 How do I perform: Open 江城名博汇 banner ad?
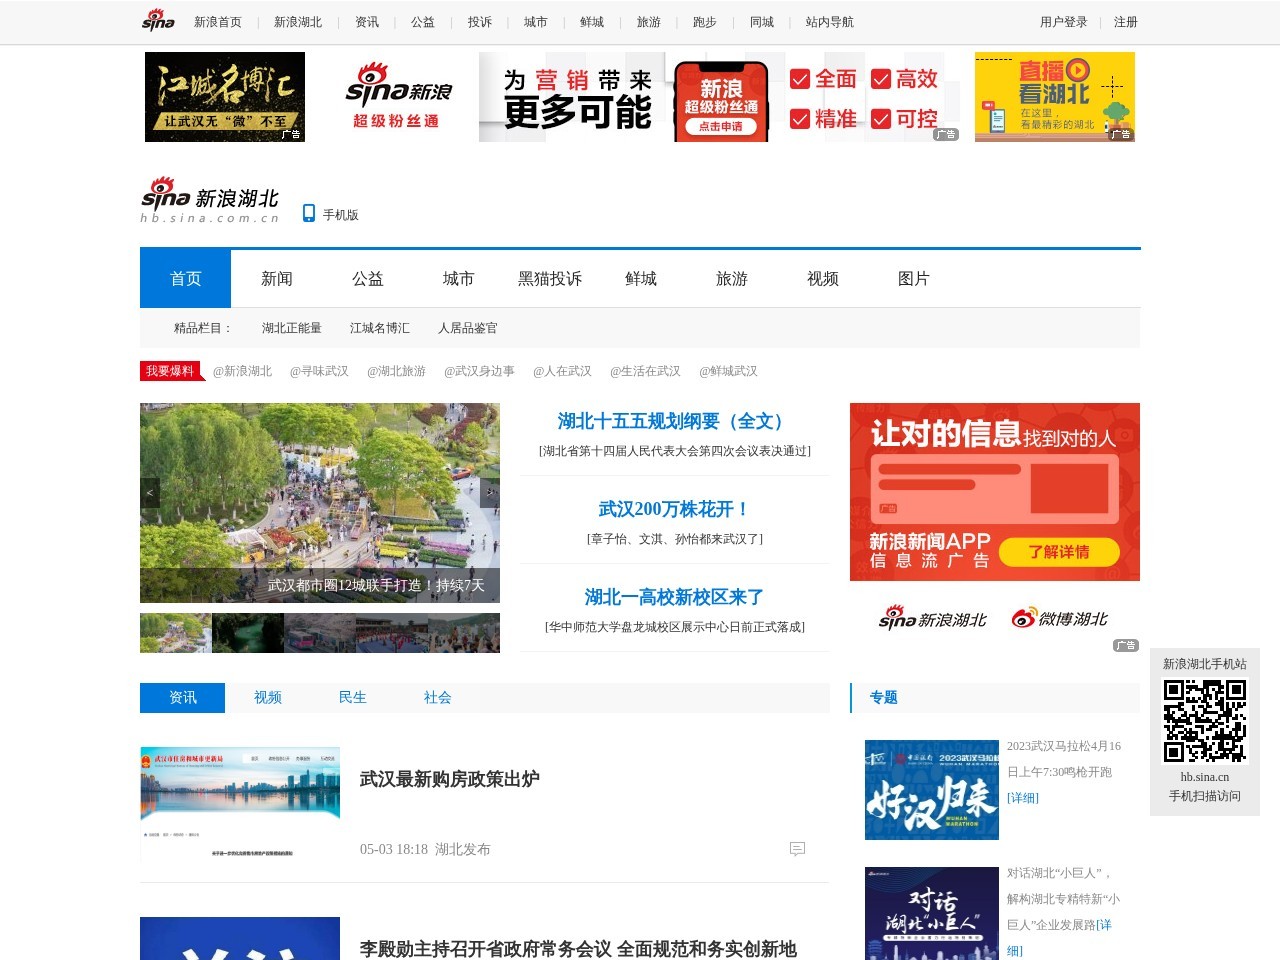(x=225, y=97)
